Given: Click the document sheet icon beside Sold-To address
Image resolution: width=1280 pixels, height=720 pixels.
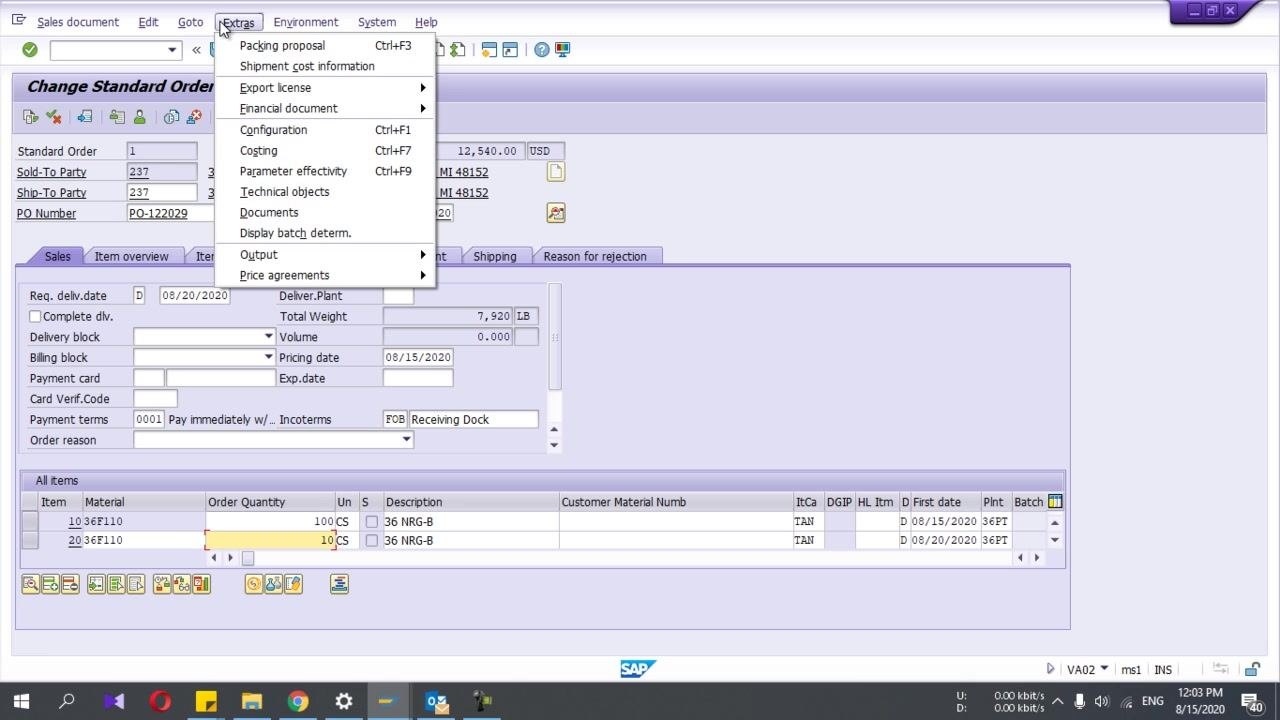Looking at the screenshot, I should [556, 172].
